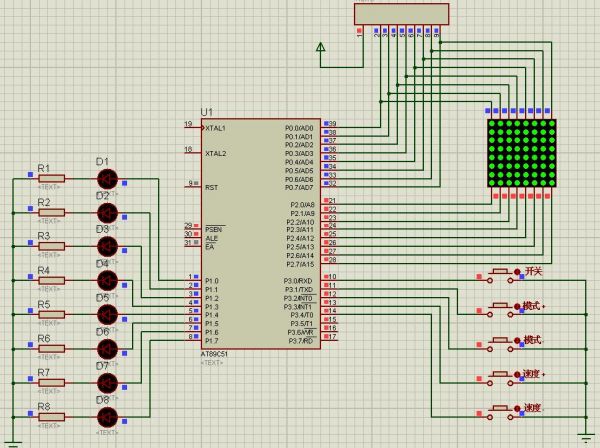This screenshot has width=600, height=448.
Task: Select resistor R3 in the left column
Action: click(50, 247)
